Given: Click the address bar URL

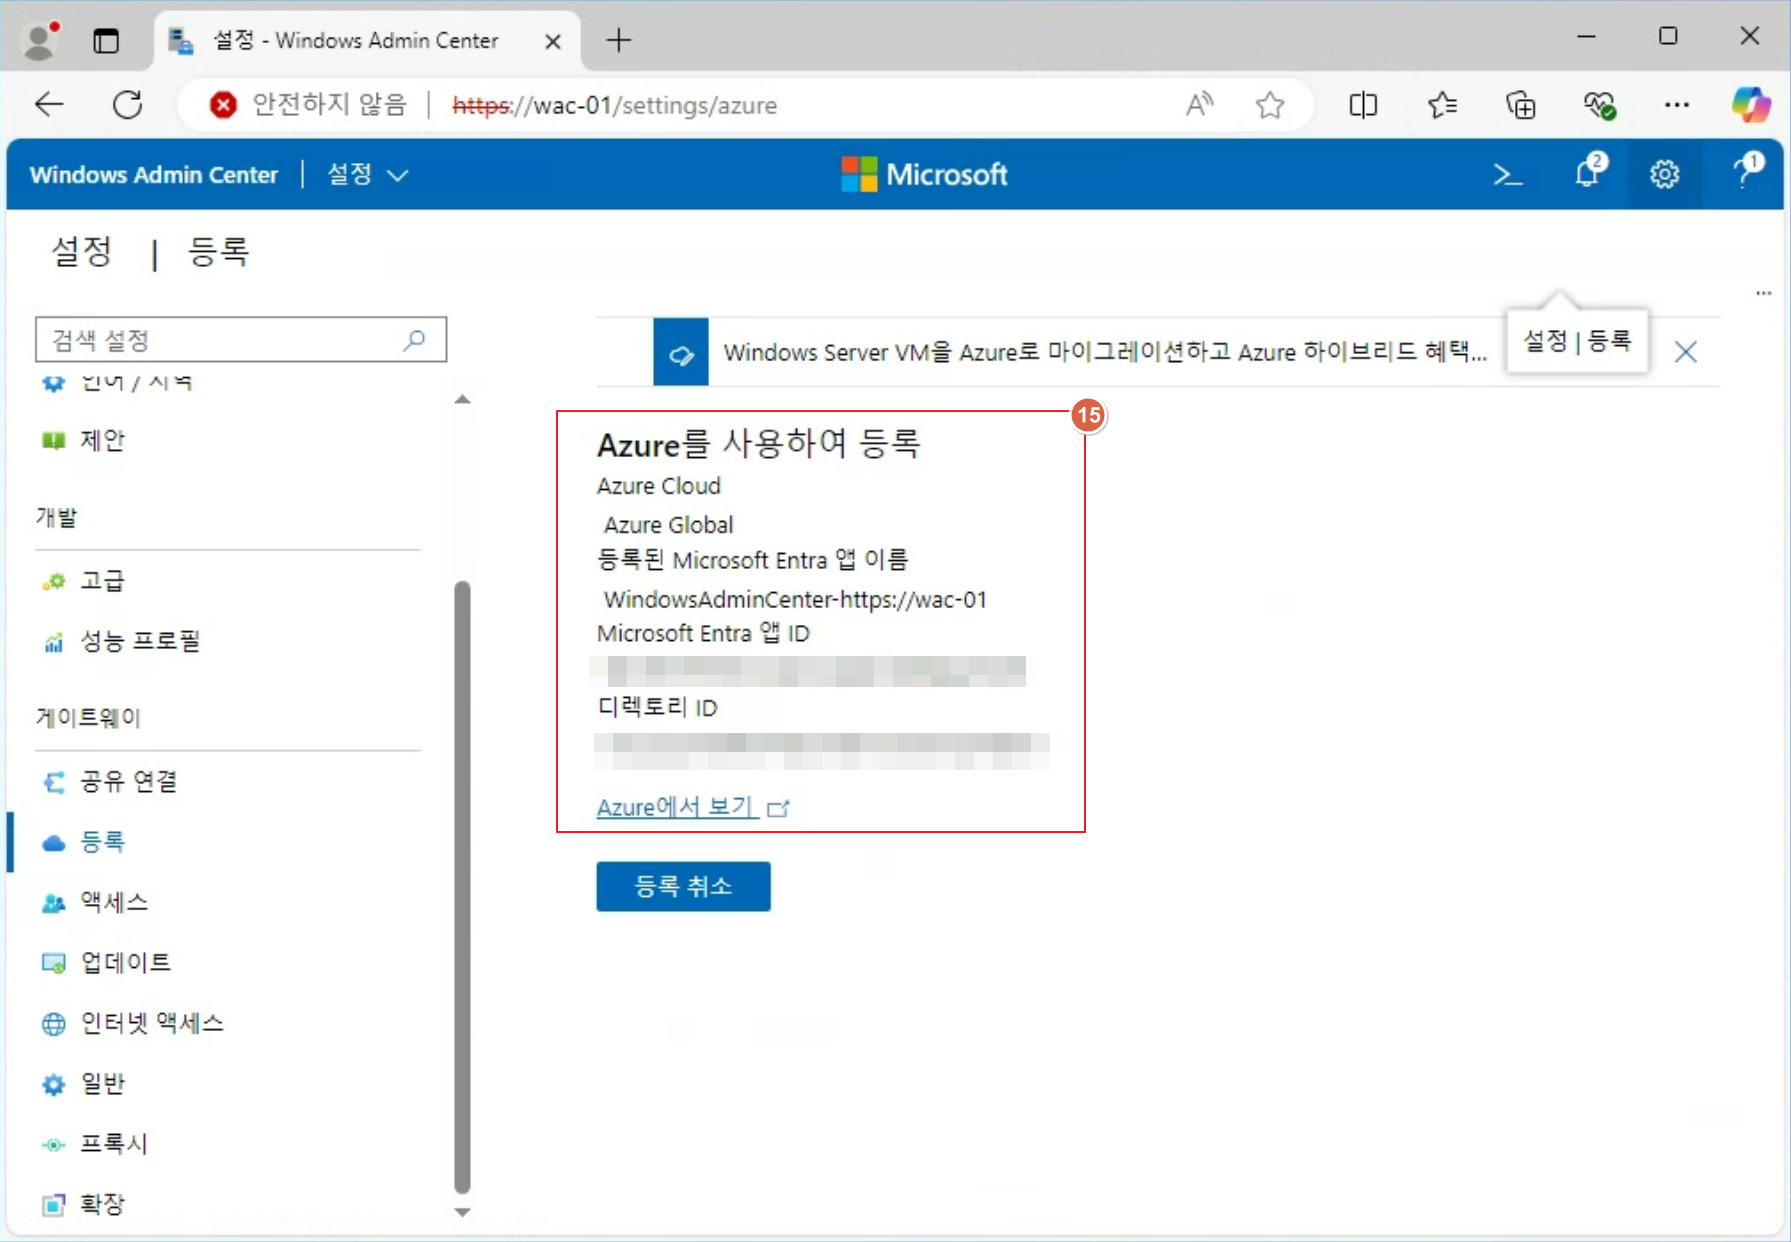Looking at the screenshot, I should click(x=614, y=105).
